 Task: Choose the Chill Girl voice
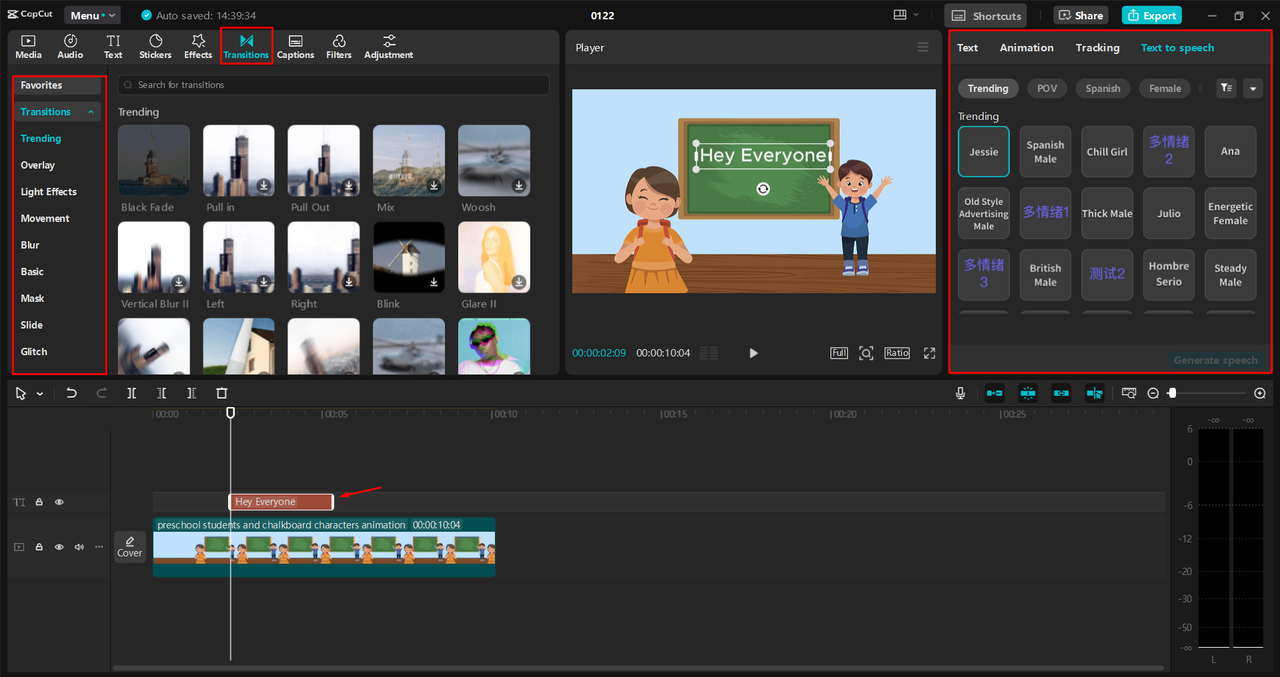pos(1107,152)
